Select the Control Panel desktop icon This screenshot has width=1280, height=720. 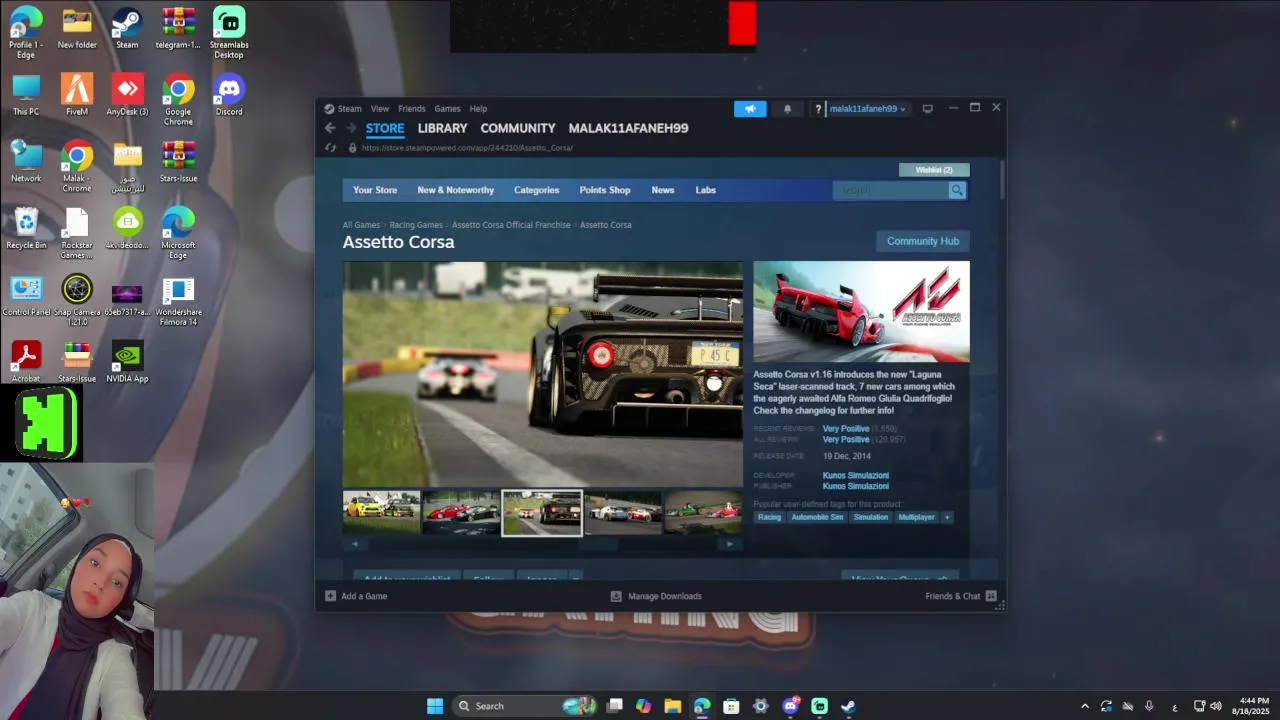(26, 295)
